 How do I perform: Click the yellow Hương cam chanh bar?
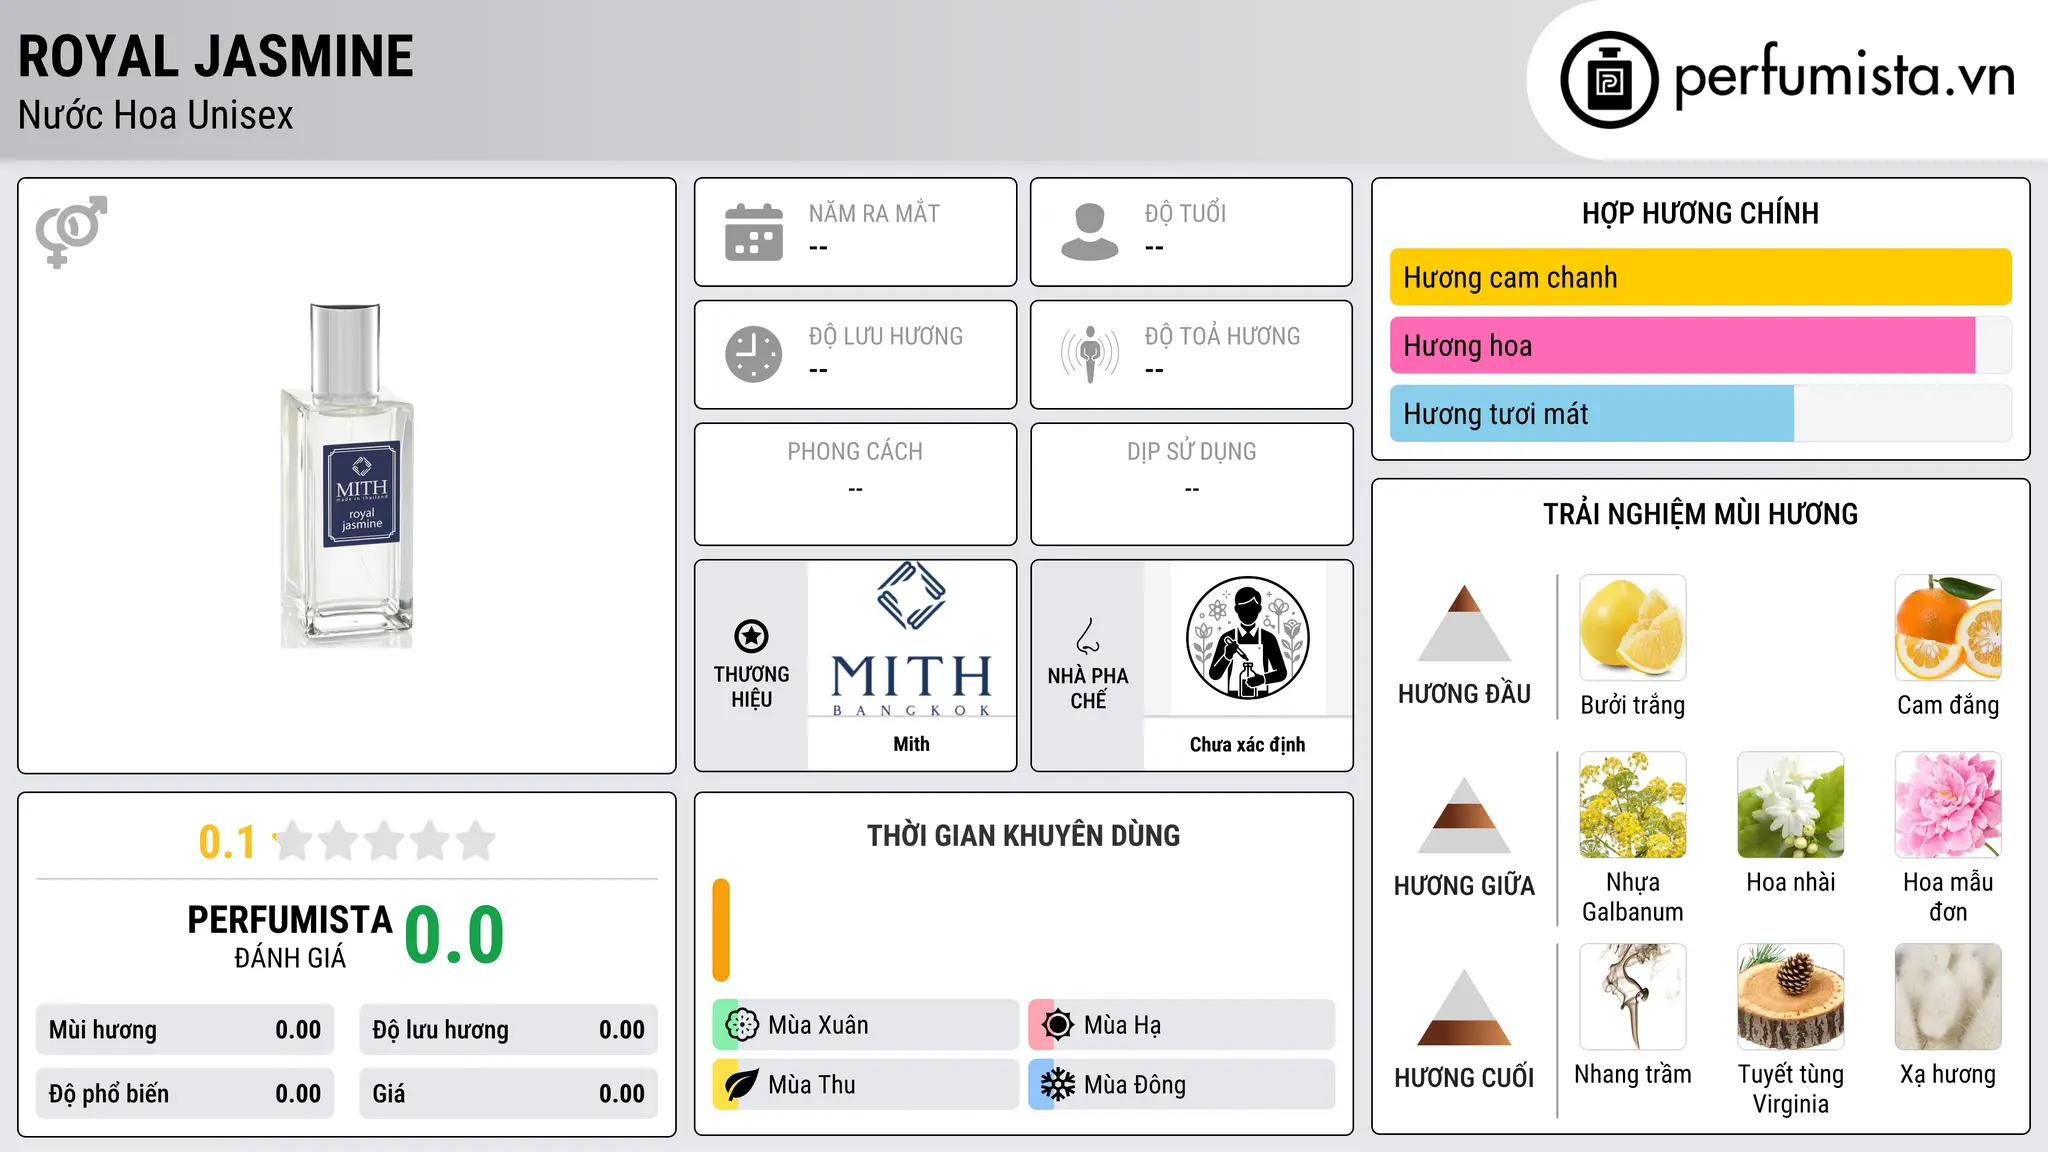click(1701, 277)
